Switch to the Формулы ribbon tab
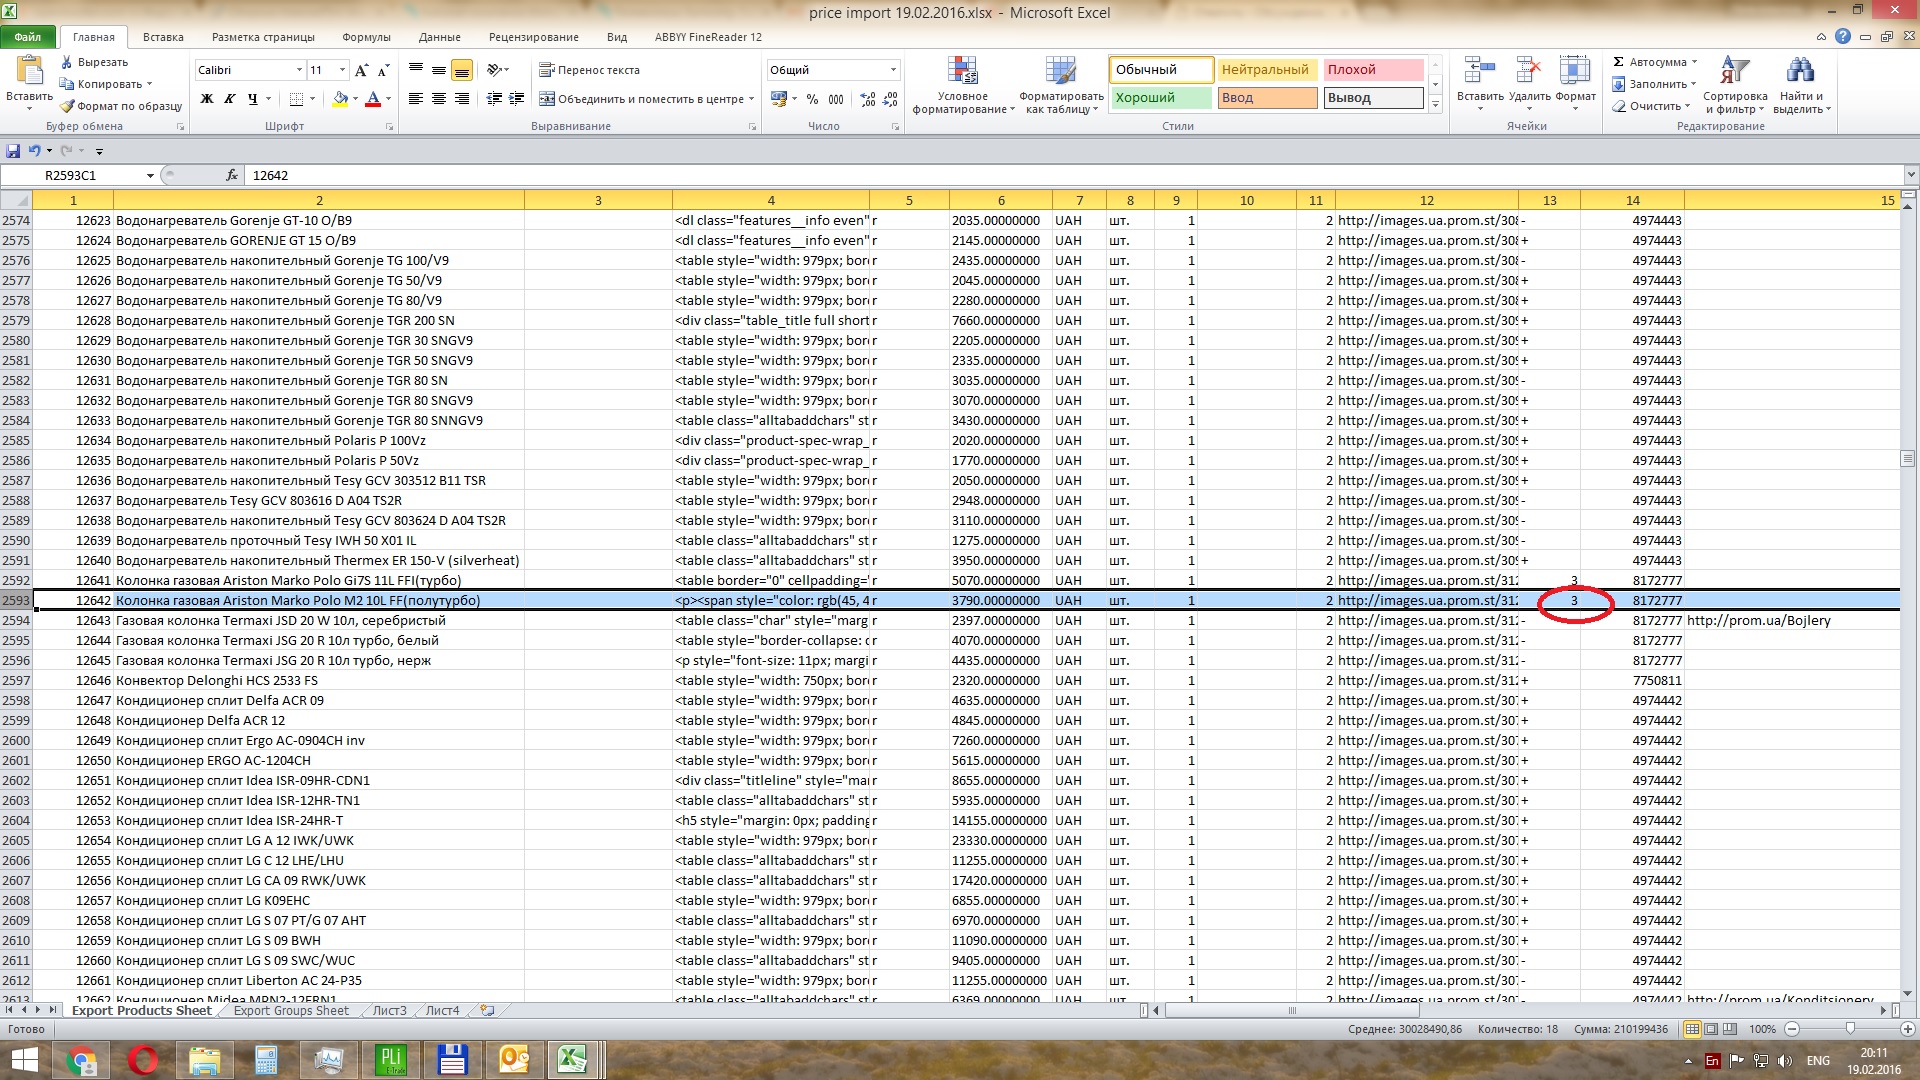This screenshot has width=1920, height=1080. click(366, 37)
